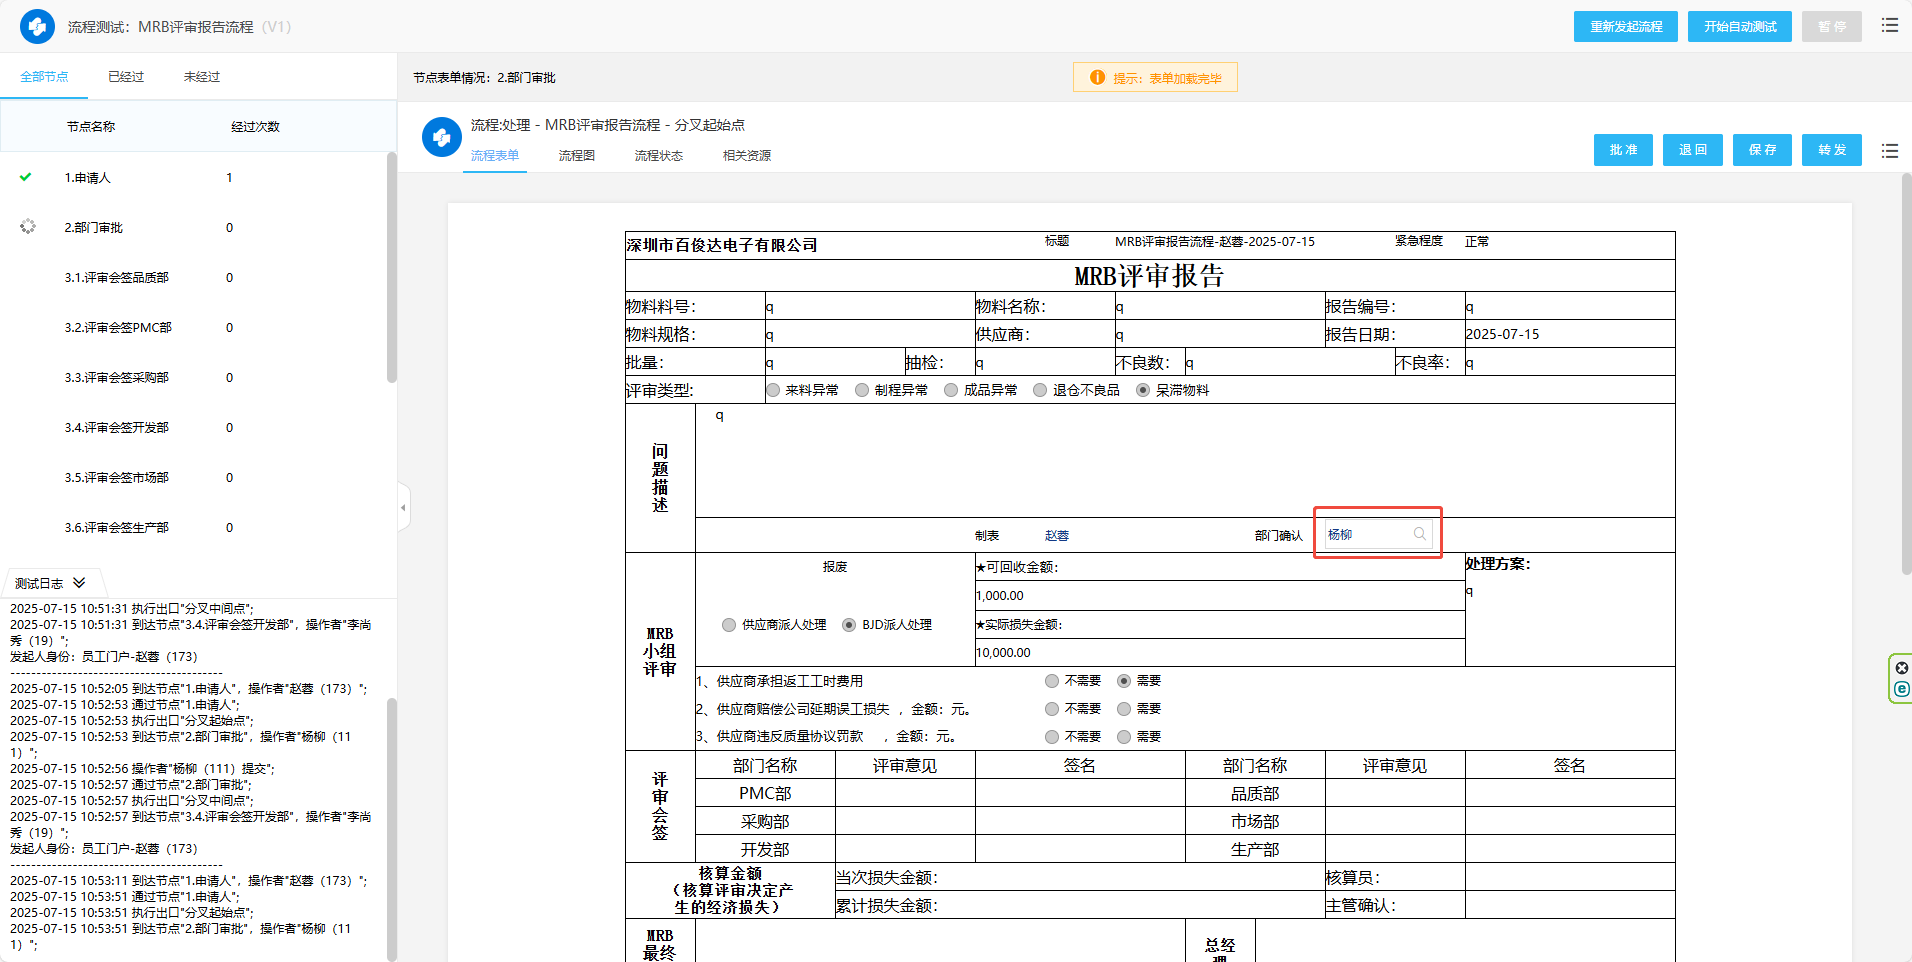Select the 1.申请人 node row
The image size is (1912, 962).
click(193, 178)
